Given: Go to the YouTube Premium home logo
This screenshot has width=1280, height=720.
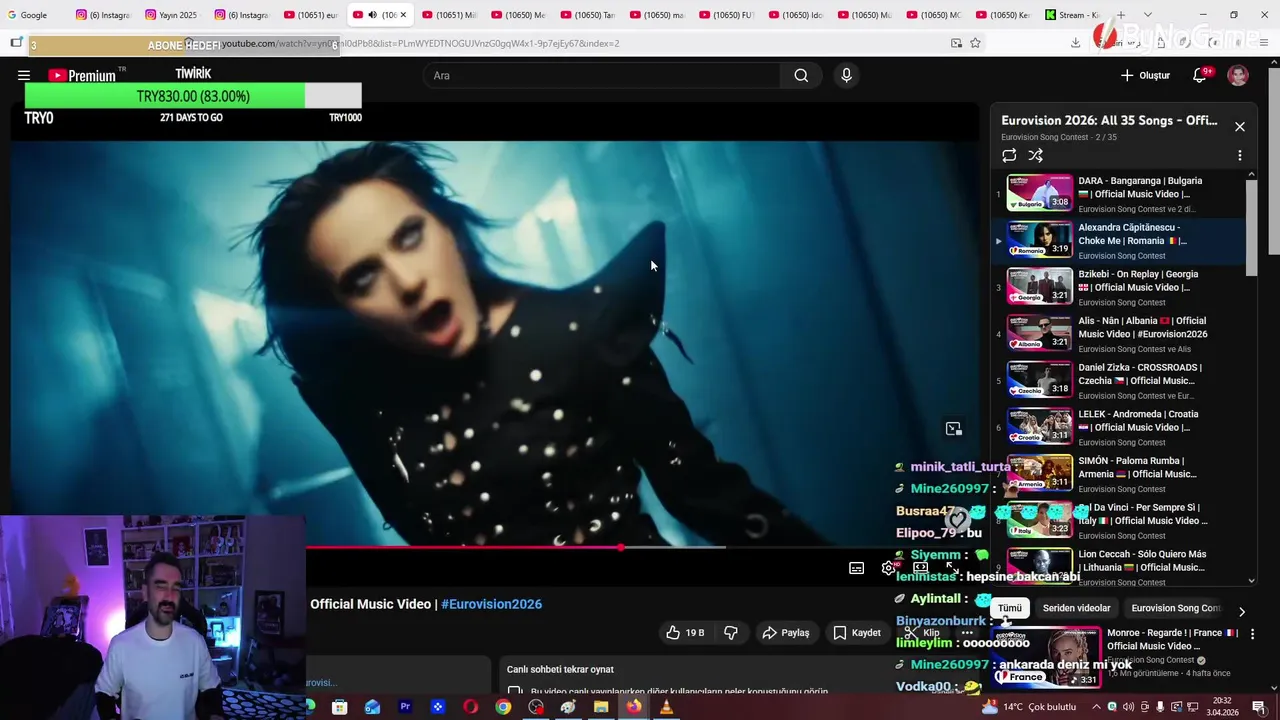Looking at the screenshot, I should click(x=82, y=75).
